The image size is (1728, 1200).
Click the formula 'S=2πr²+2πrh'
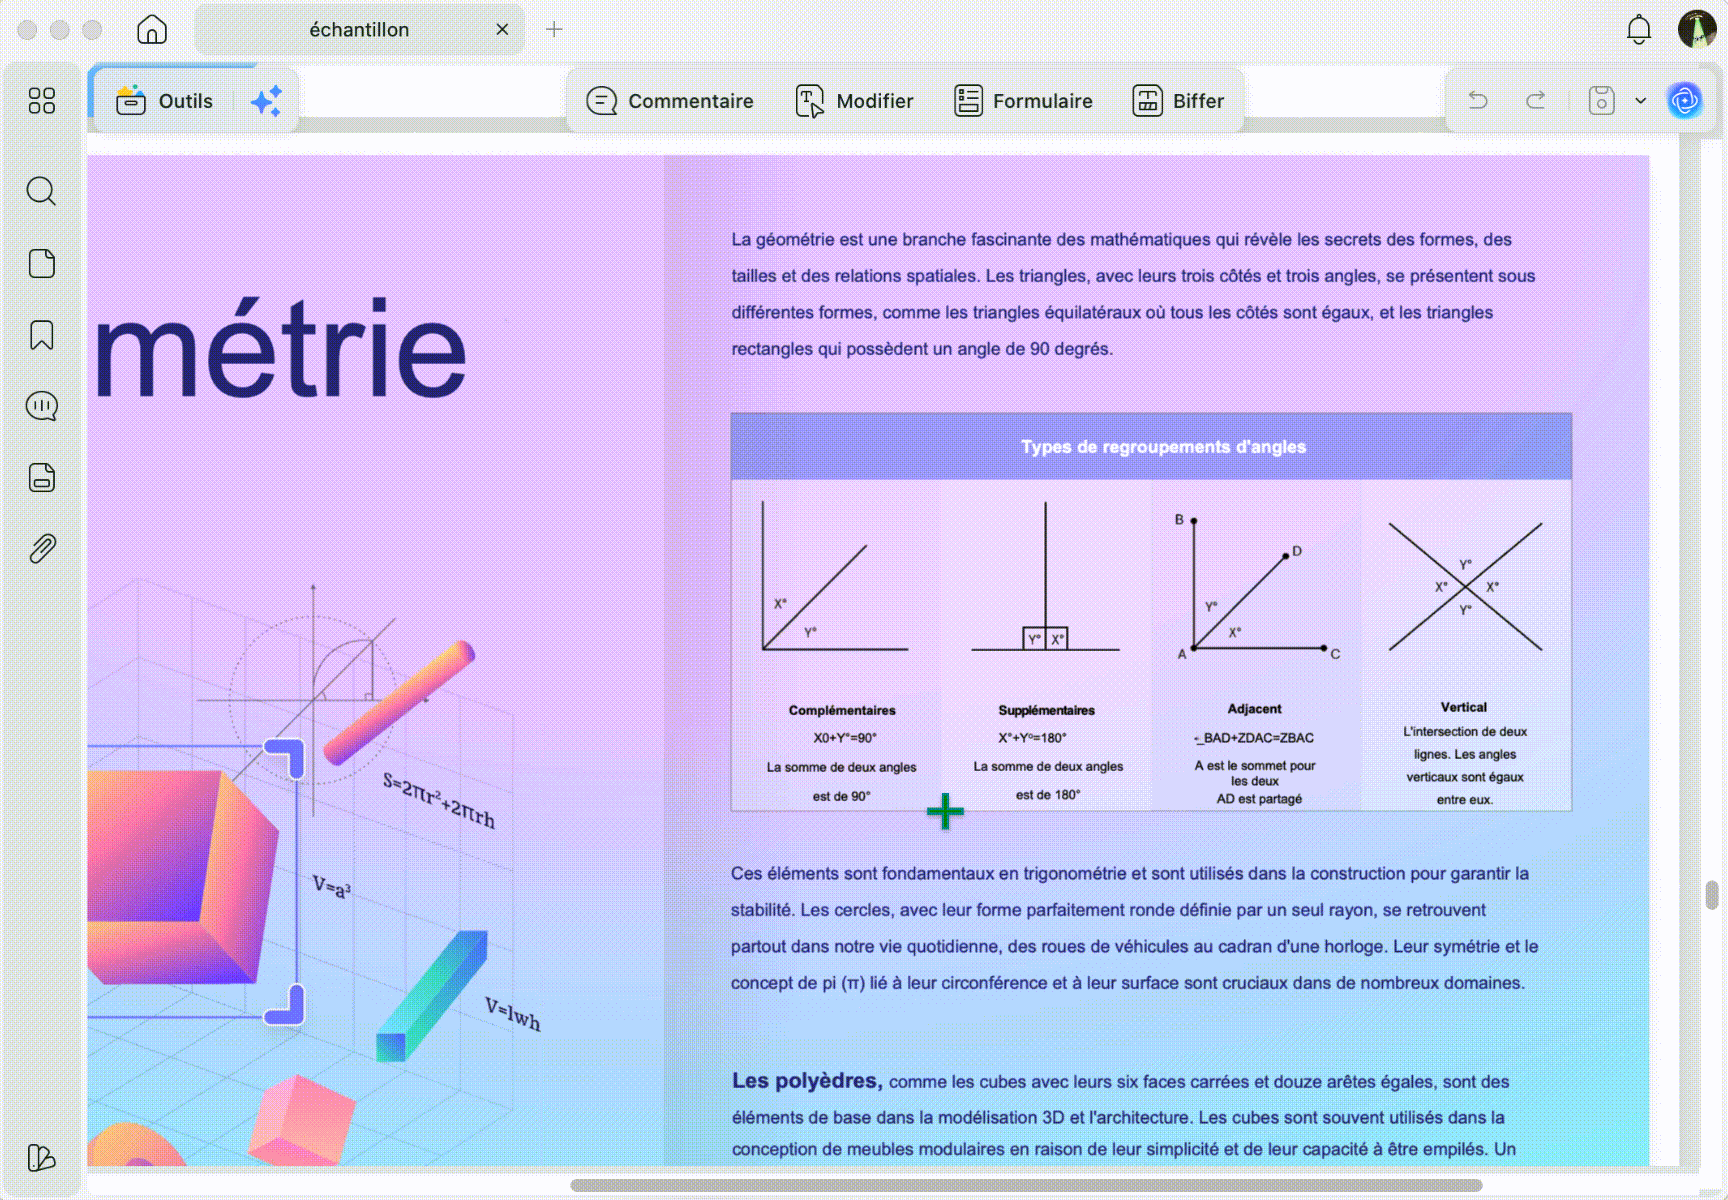(x=439, y=800)
